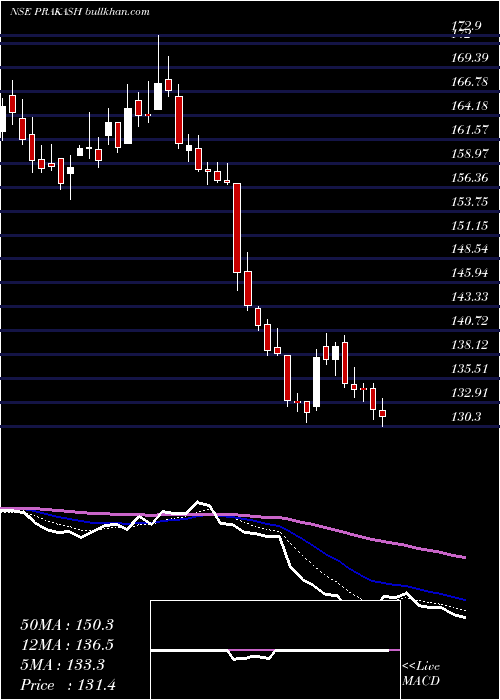The width and height of the screenshot is (500, 700).
Task: Click the 158.97 price axis label
Action: 469,154
